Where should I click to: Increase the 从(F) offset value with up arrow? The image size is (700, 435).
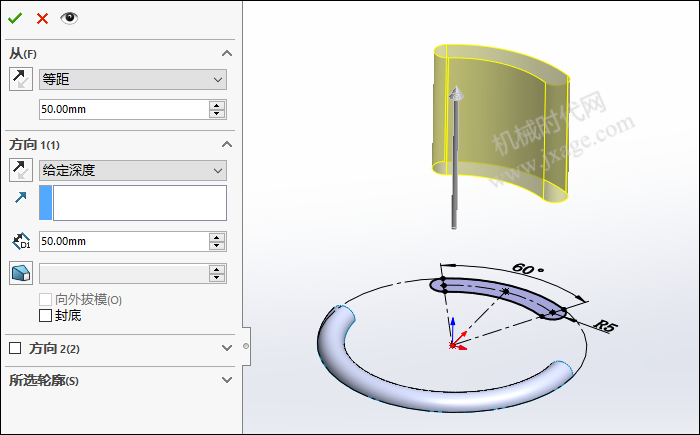tap(217, 105)
